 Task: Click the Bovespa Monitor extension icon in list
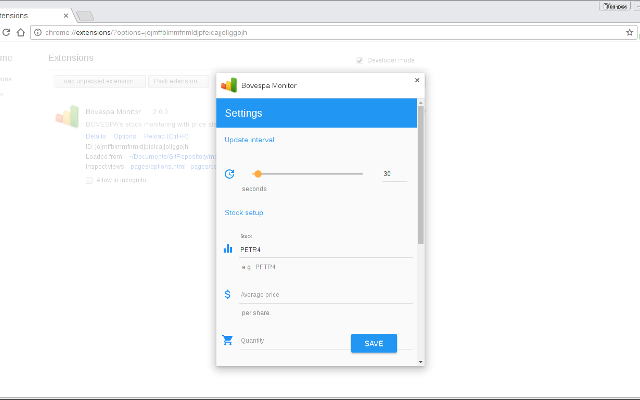pos(67,116)
